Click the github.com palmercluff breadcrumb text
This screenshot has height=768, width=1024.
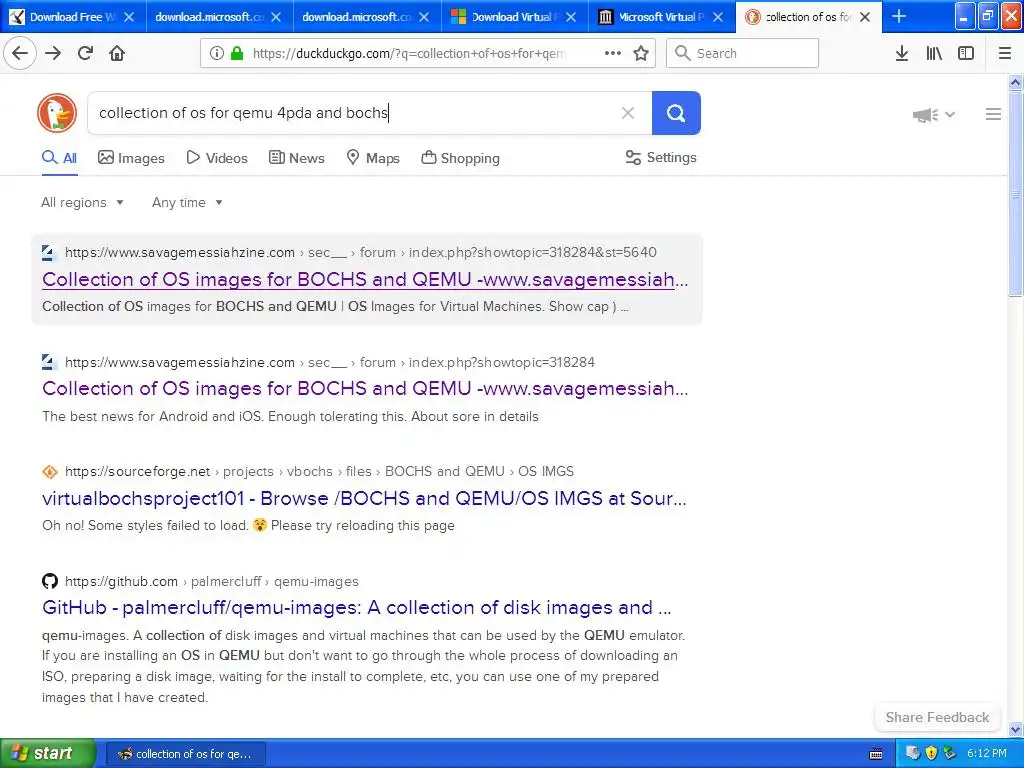pos(212,581)
